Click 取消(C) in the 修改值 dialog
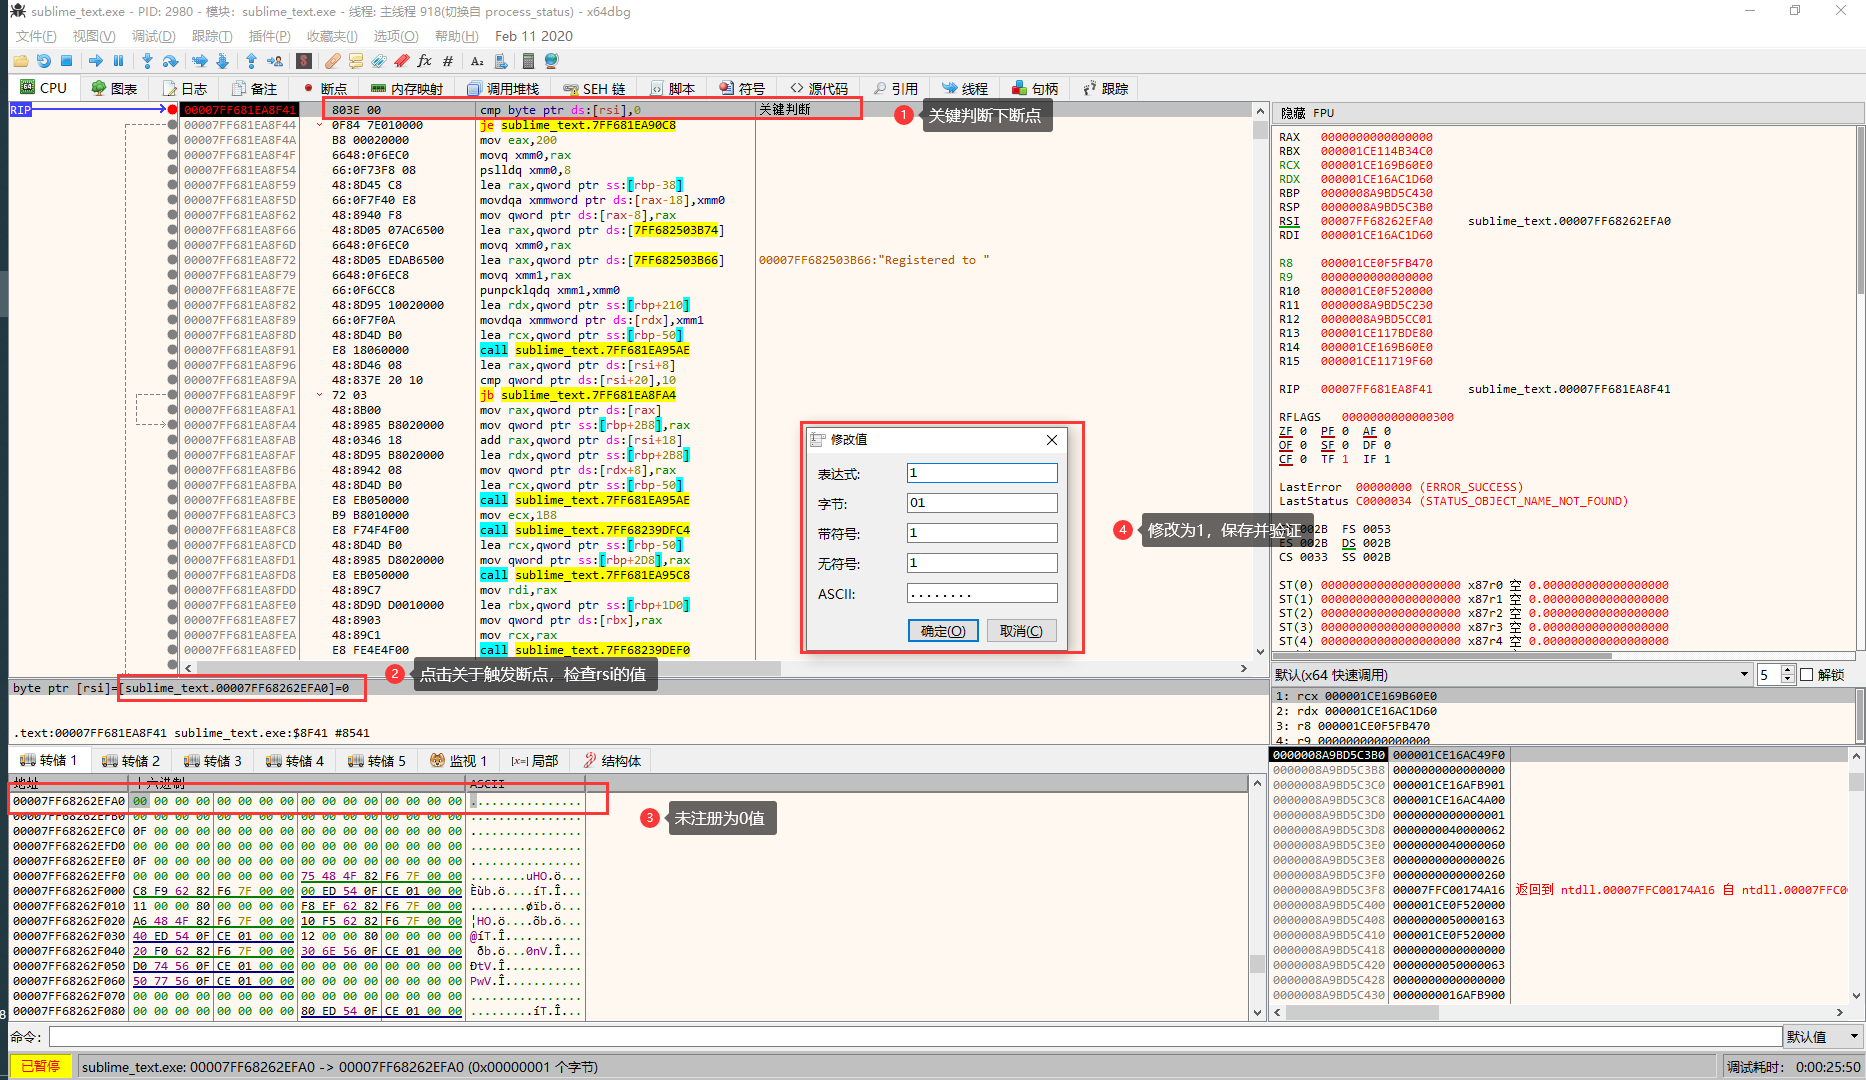 [x=1021, y=631]
